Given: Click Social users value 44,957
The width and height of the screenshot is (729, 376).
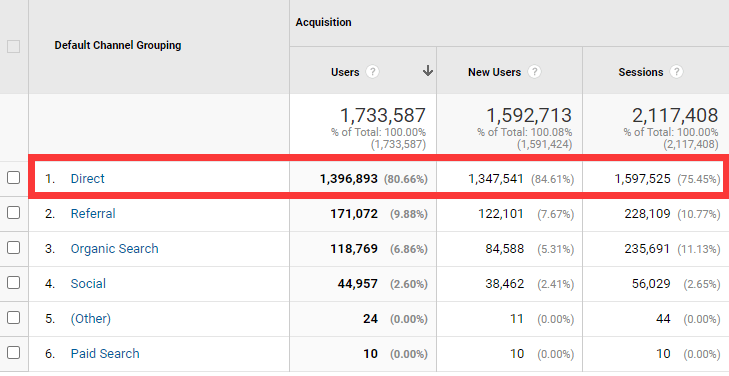Looking at the screenshot, I should tap(358, 284).
